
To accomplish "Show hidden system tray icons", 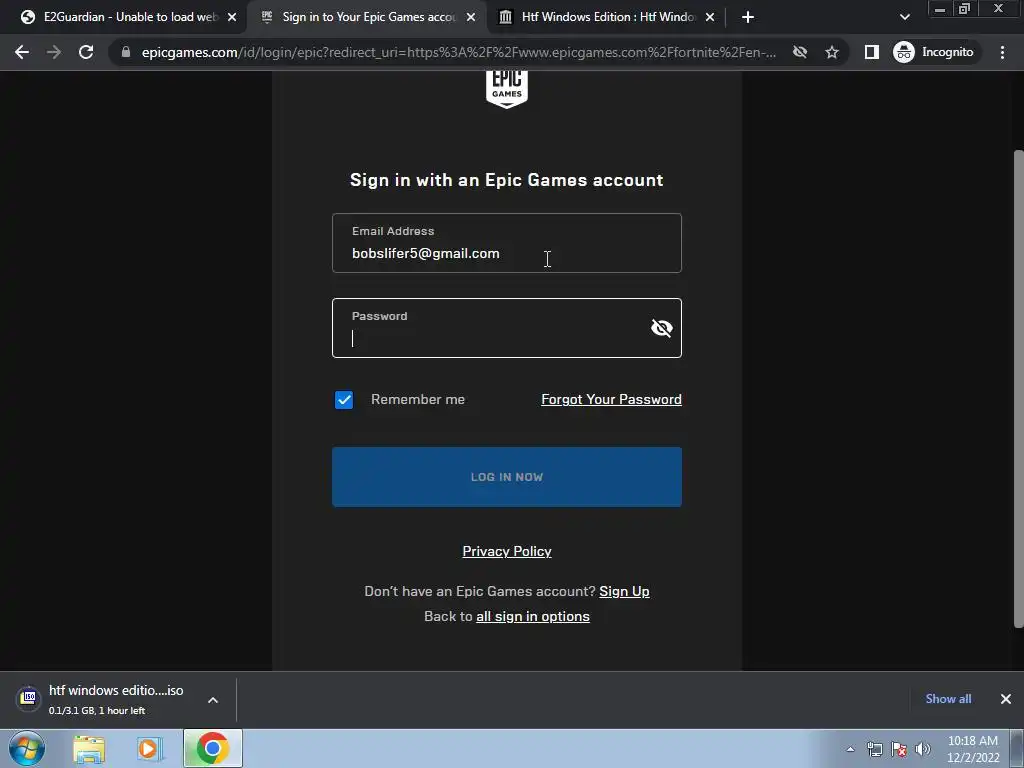I will pyautogui.click(x=850, y=749).
